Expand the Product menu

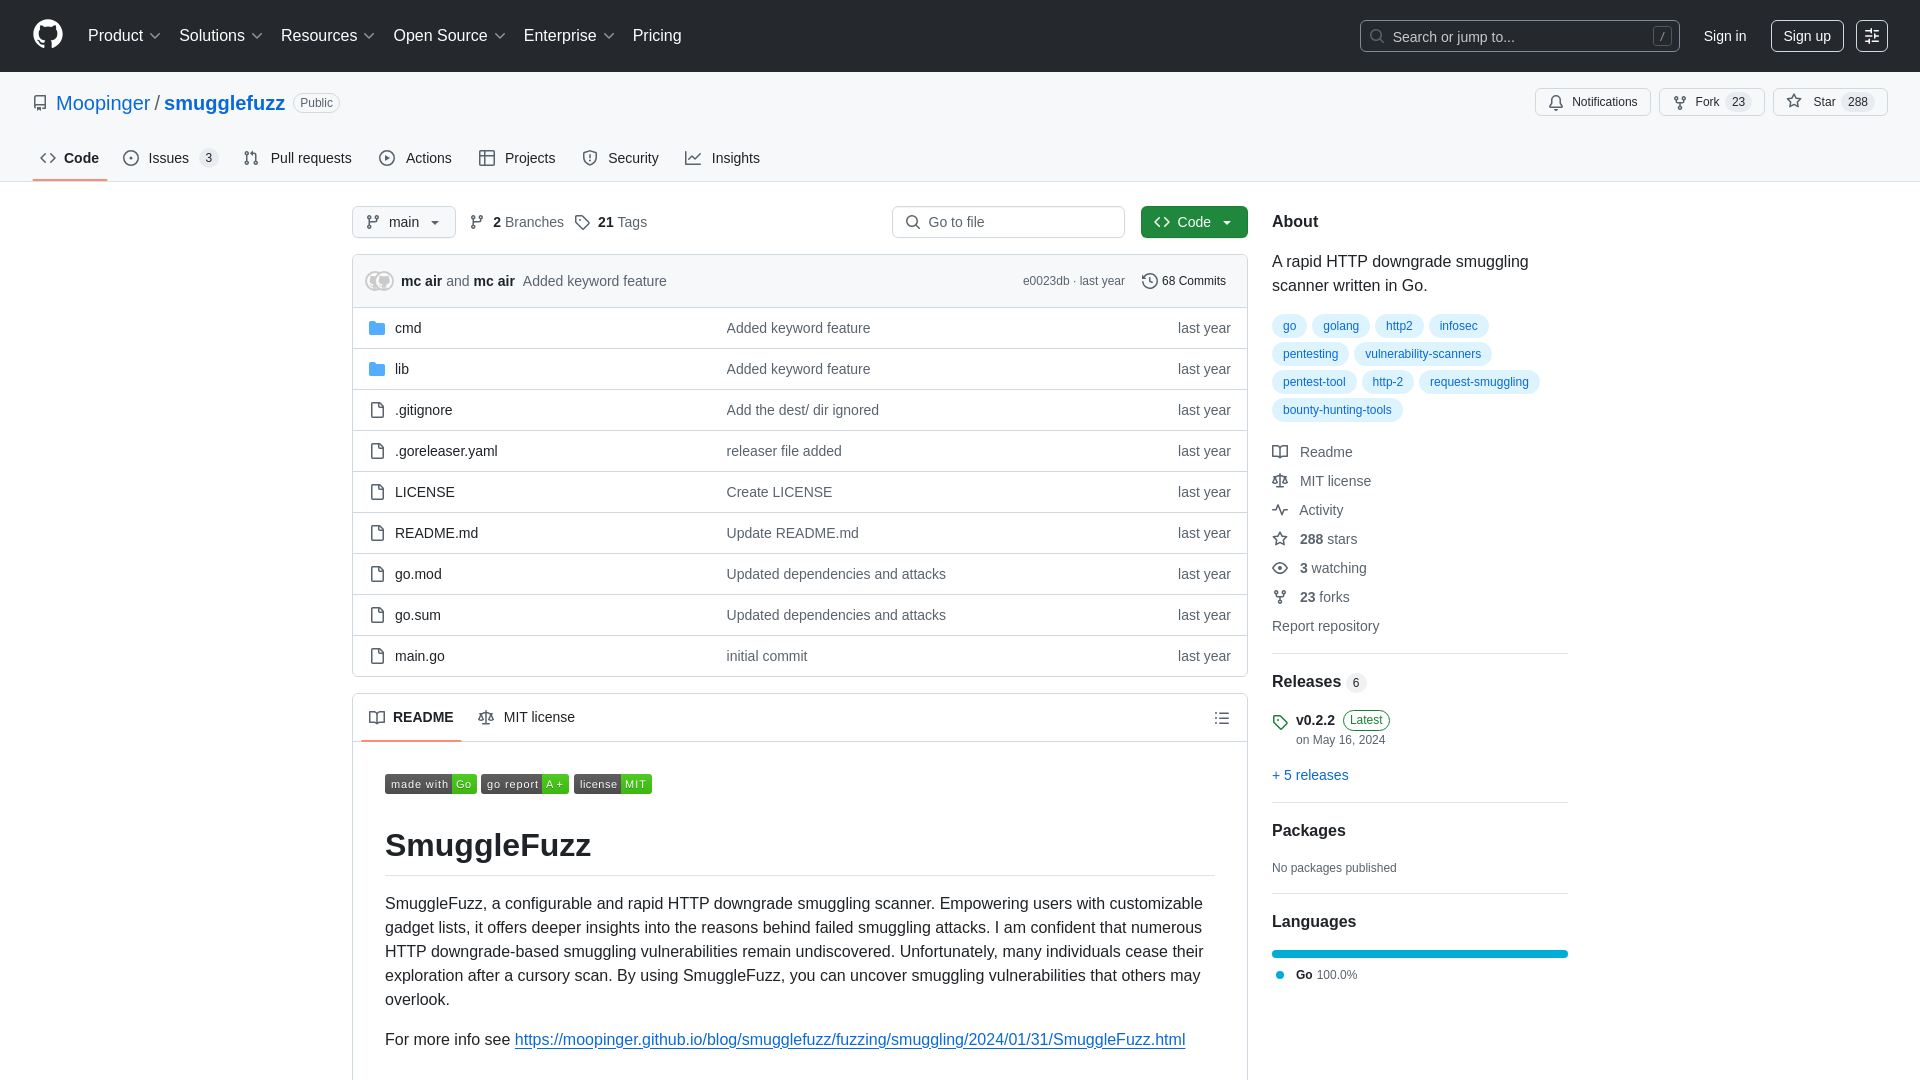click(x=124, y=36)
